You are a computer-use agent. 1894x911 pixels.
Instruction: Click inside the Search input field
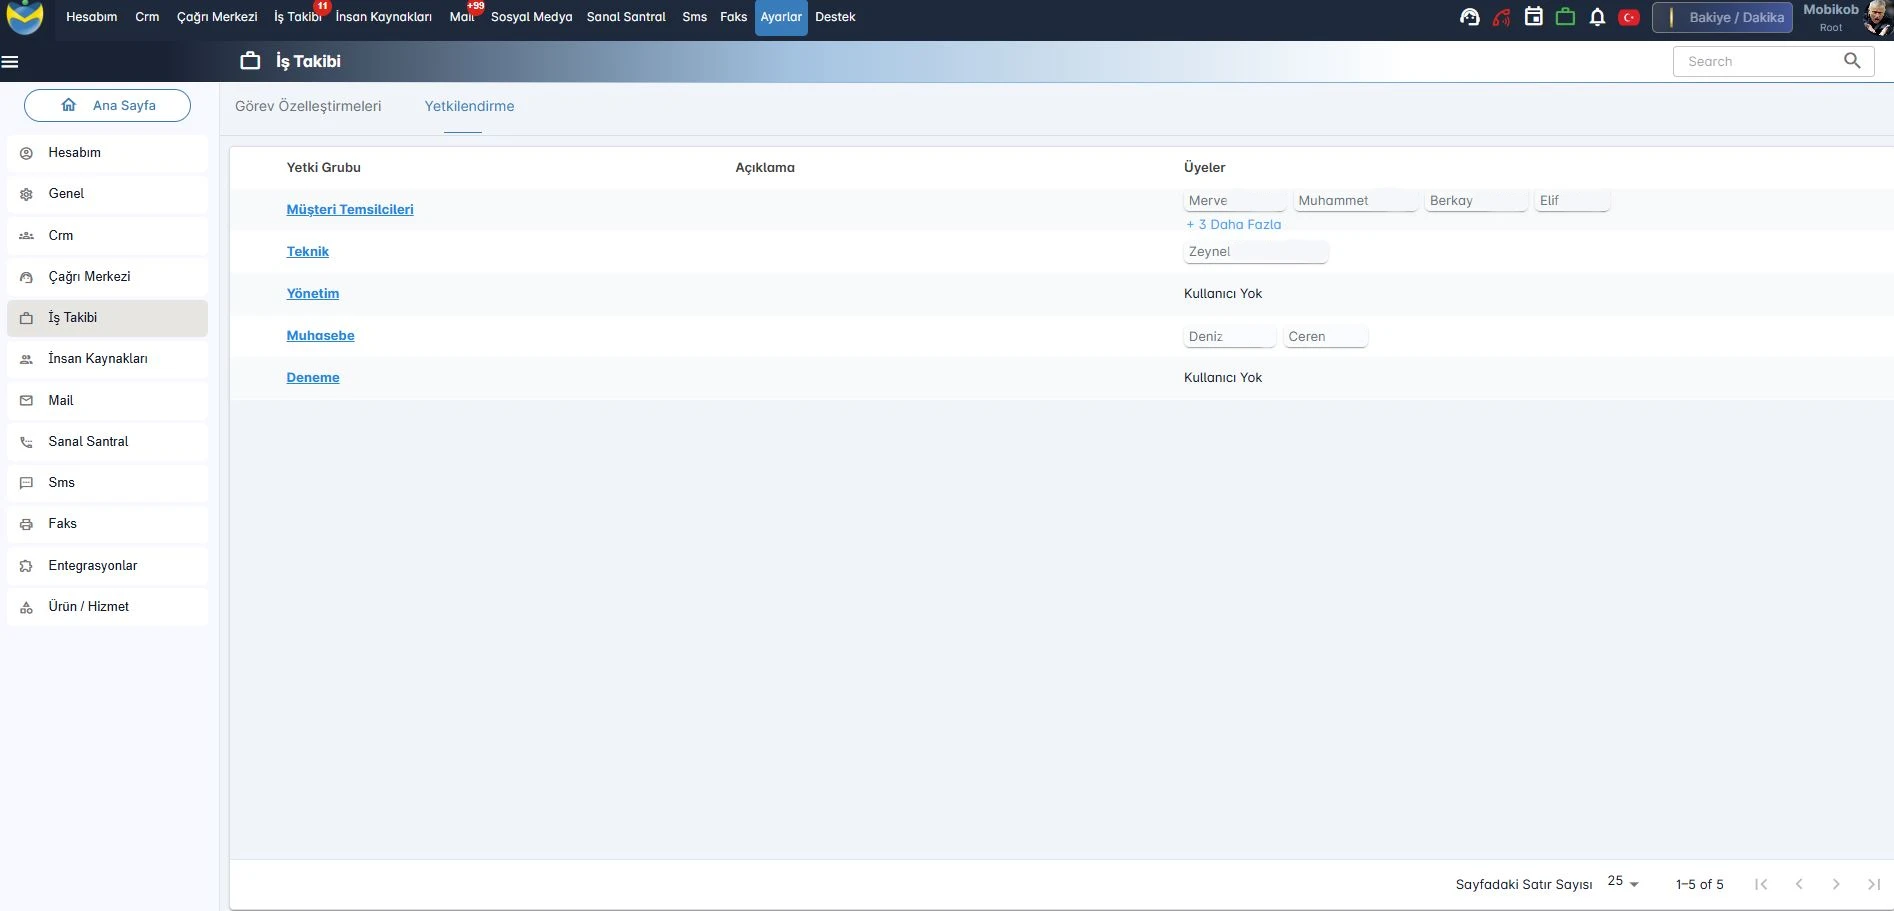pos(1755,61)
